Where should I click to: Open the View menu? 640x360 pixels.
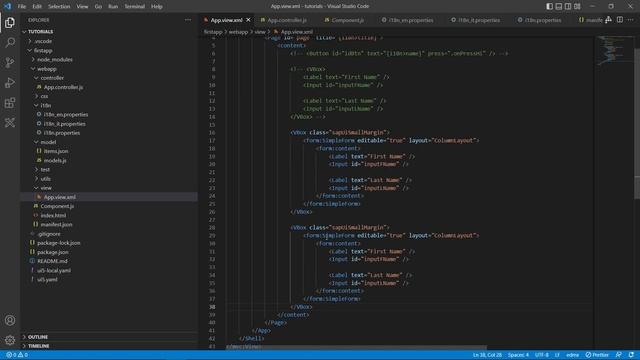point(82,7)
